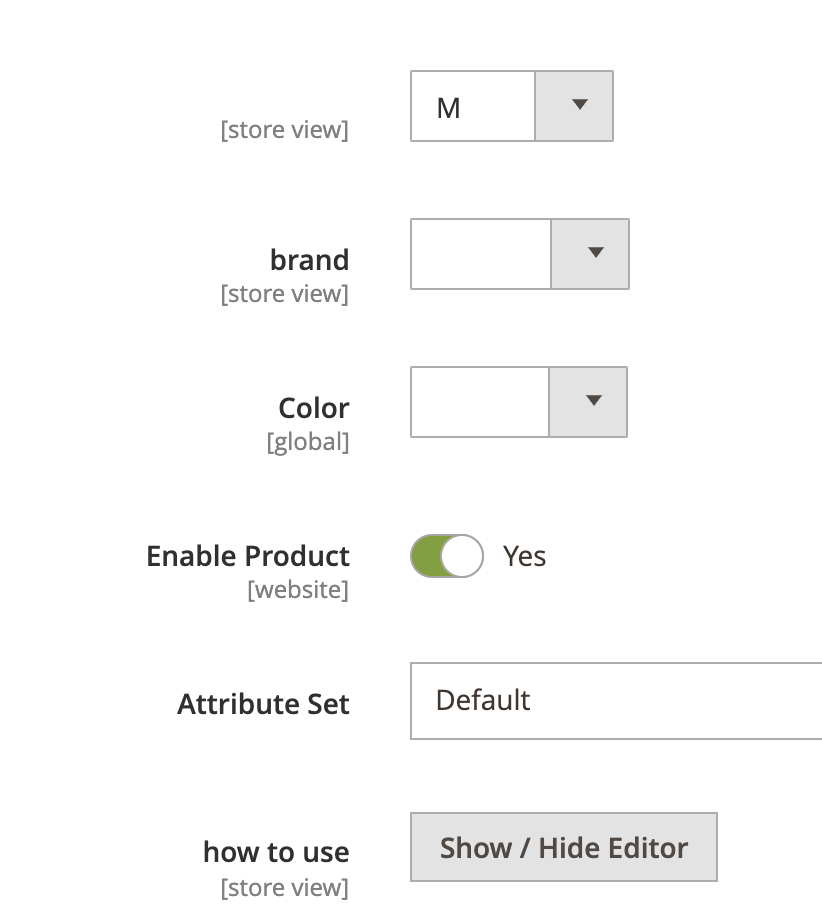Click the Enable Product label

point(248,556)
